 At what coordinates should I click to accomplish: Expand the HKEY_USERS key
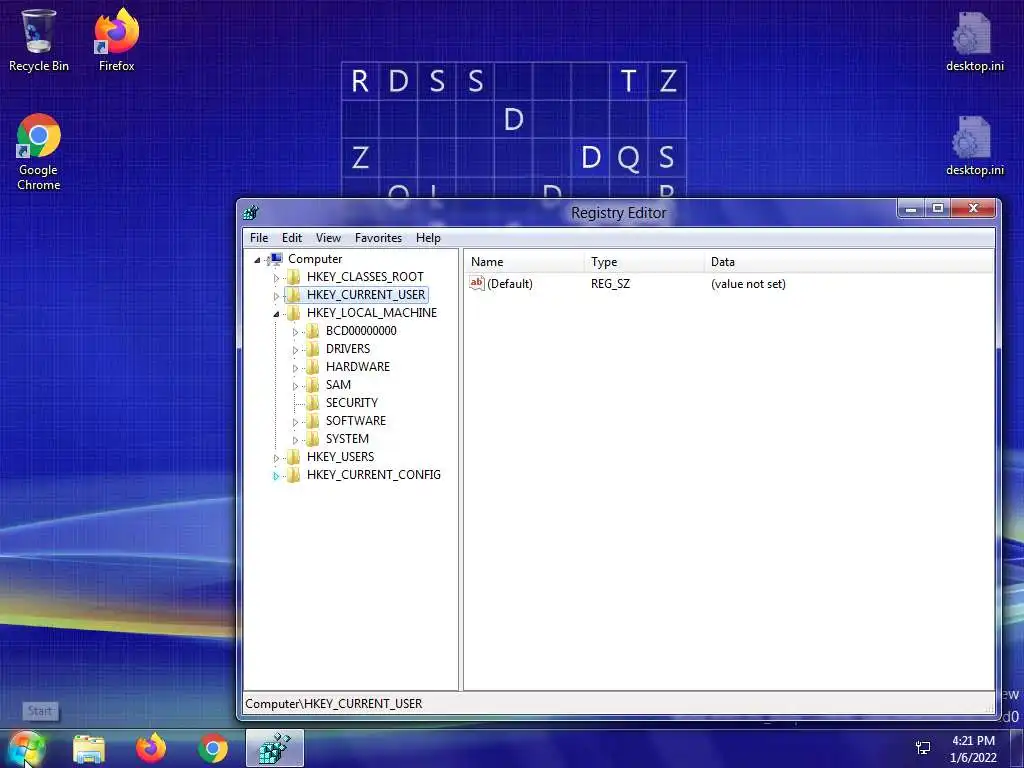276,458
